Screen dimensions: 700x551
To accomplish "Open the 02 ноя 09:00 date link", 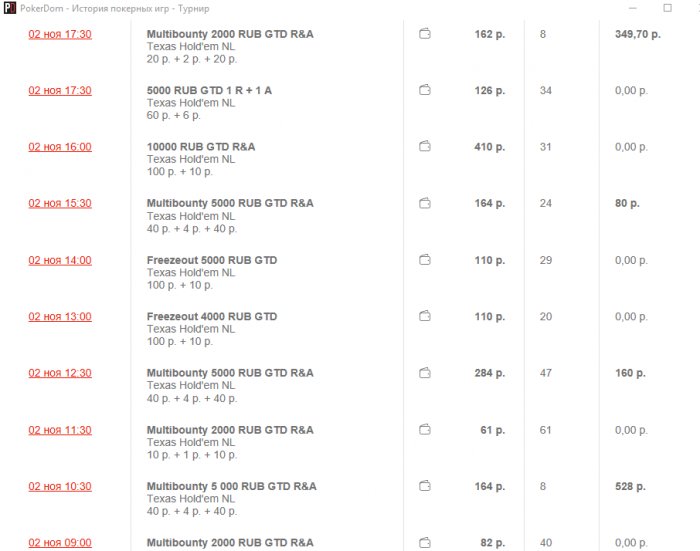I will [x=60, y=543].
